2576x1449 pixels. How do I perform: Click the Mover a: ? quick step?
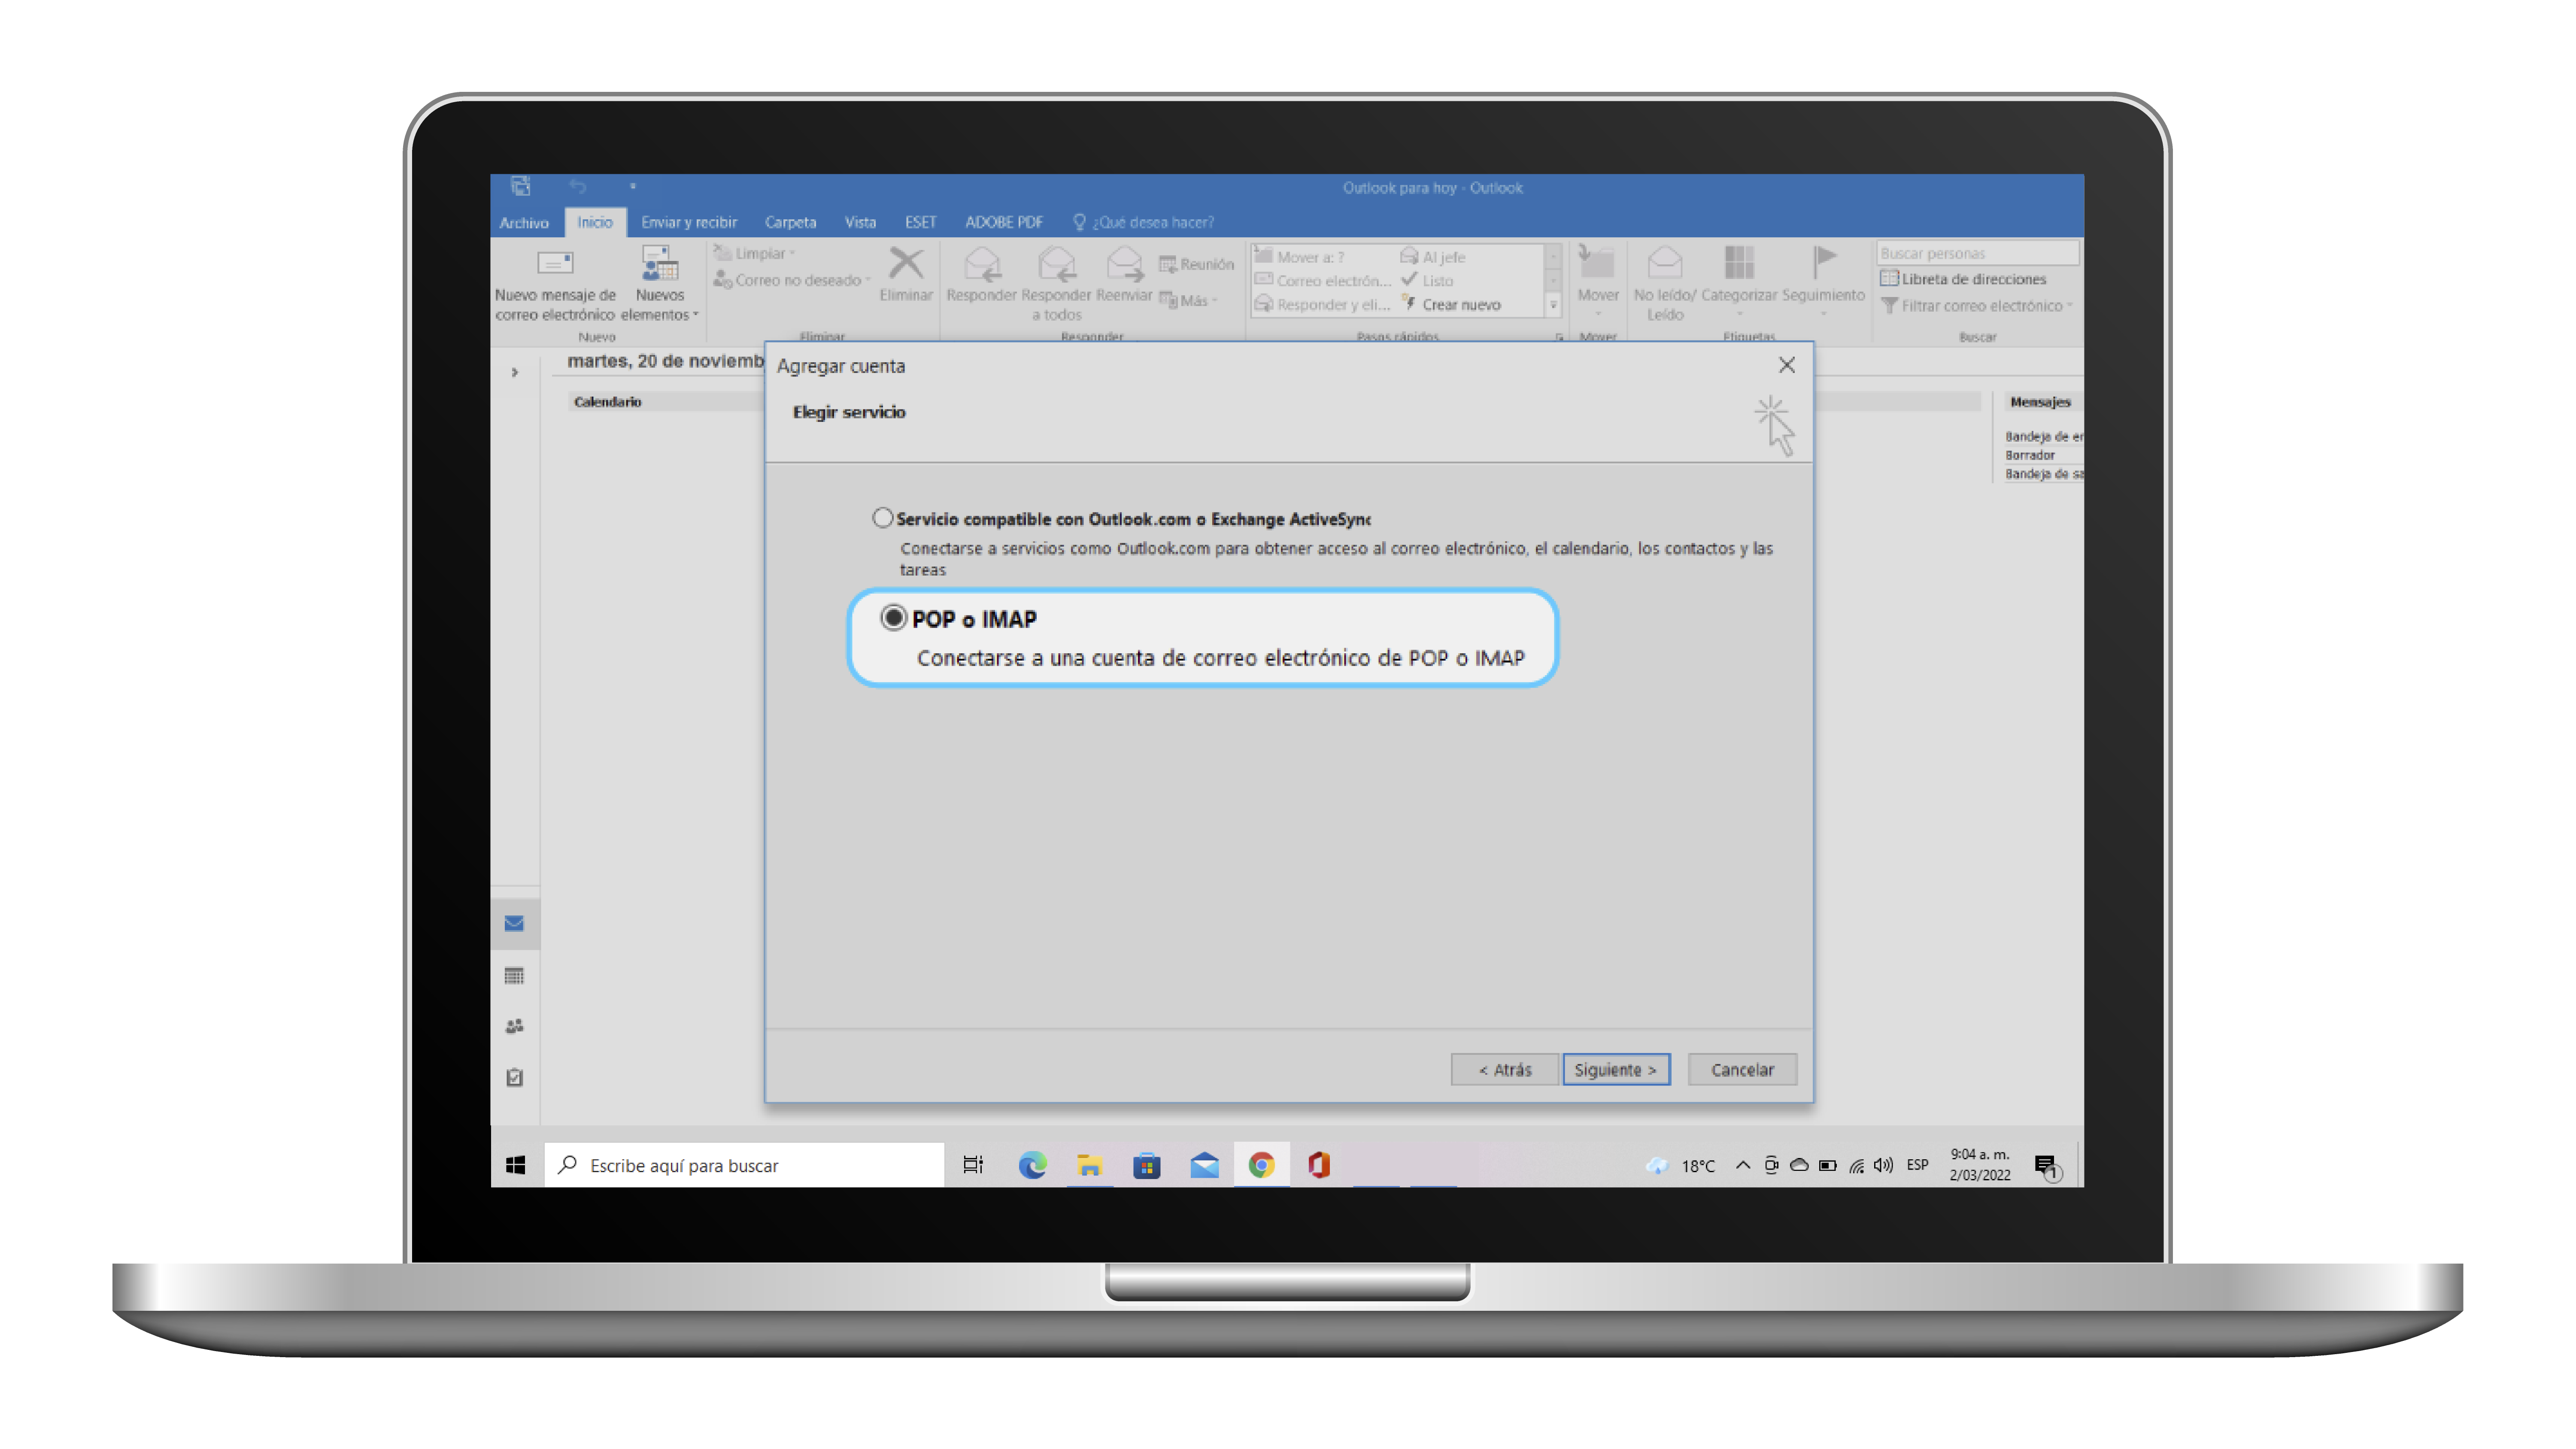tap(1300, 257)
